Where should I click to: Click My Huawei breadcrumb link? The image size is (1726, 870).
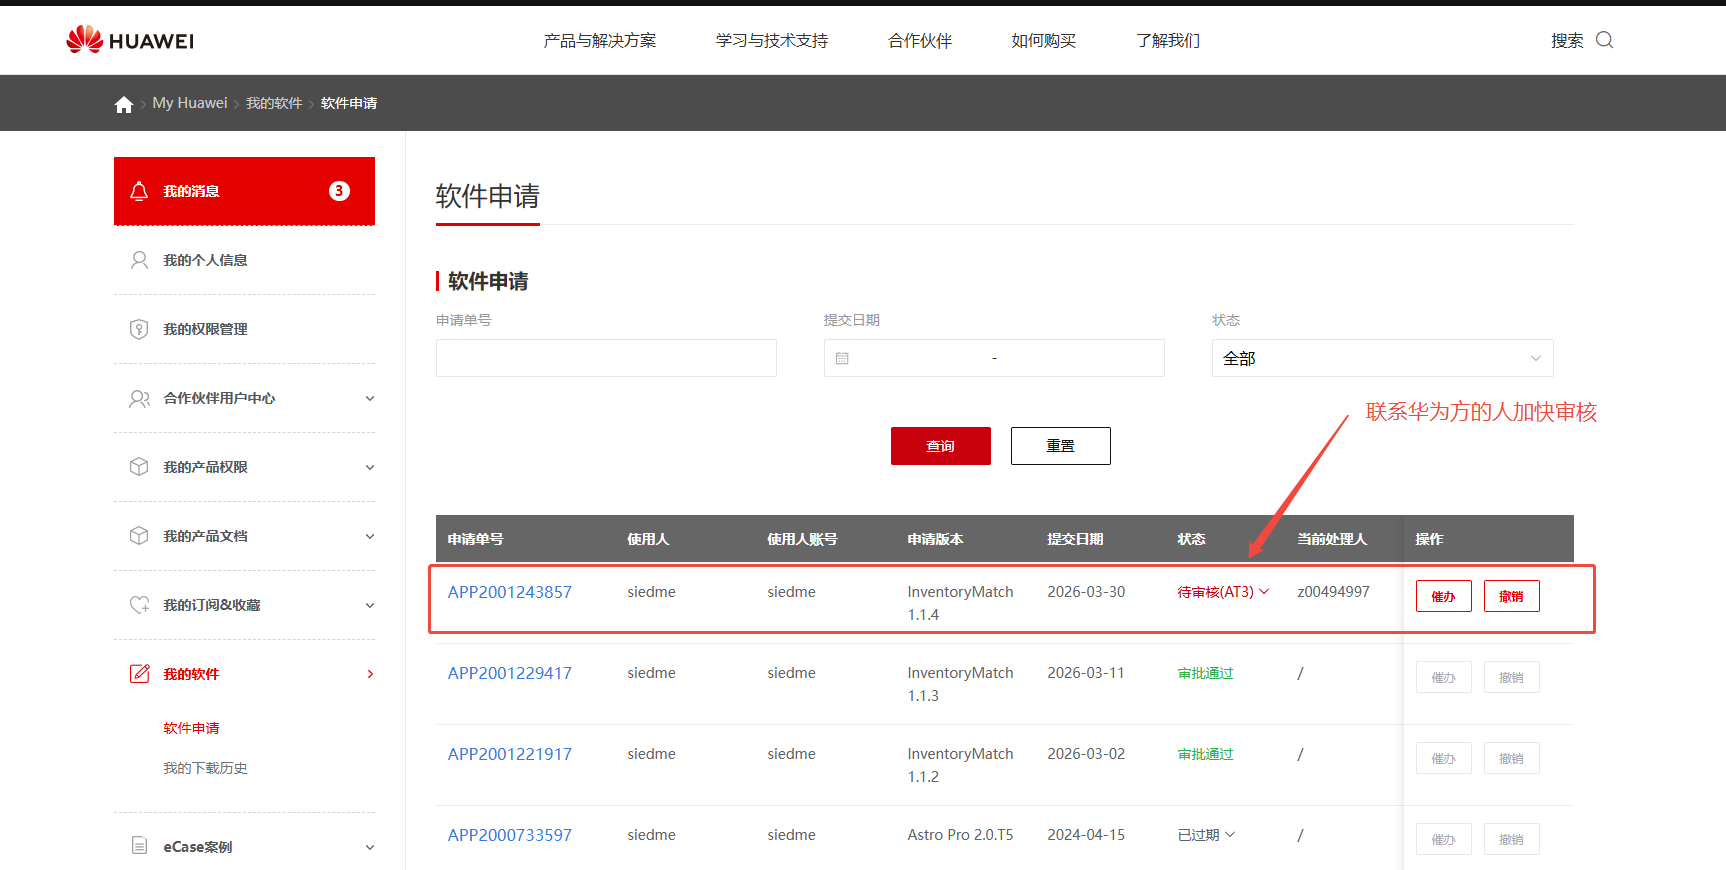190,103
